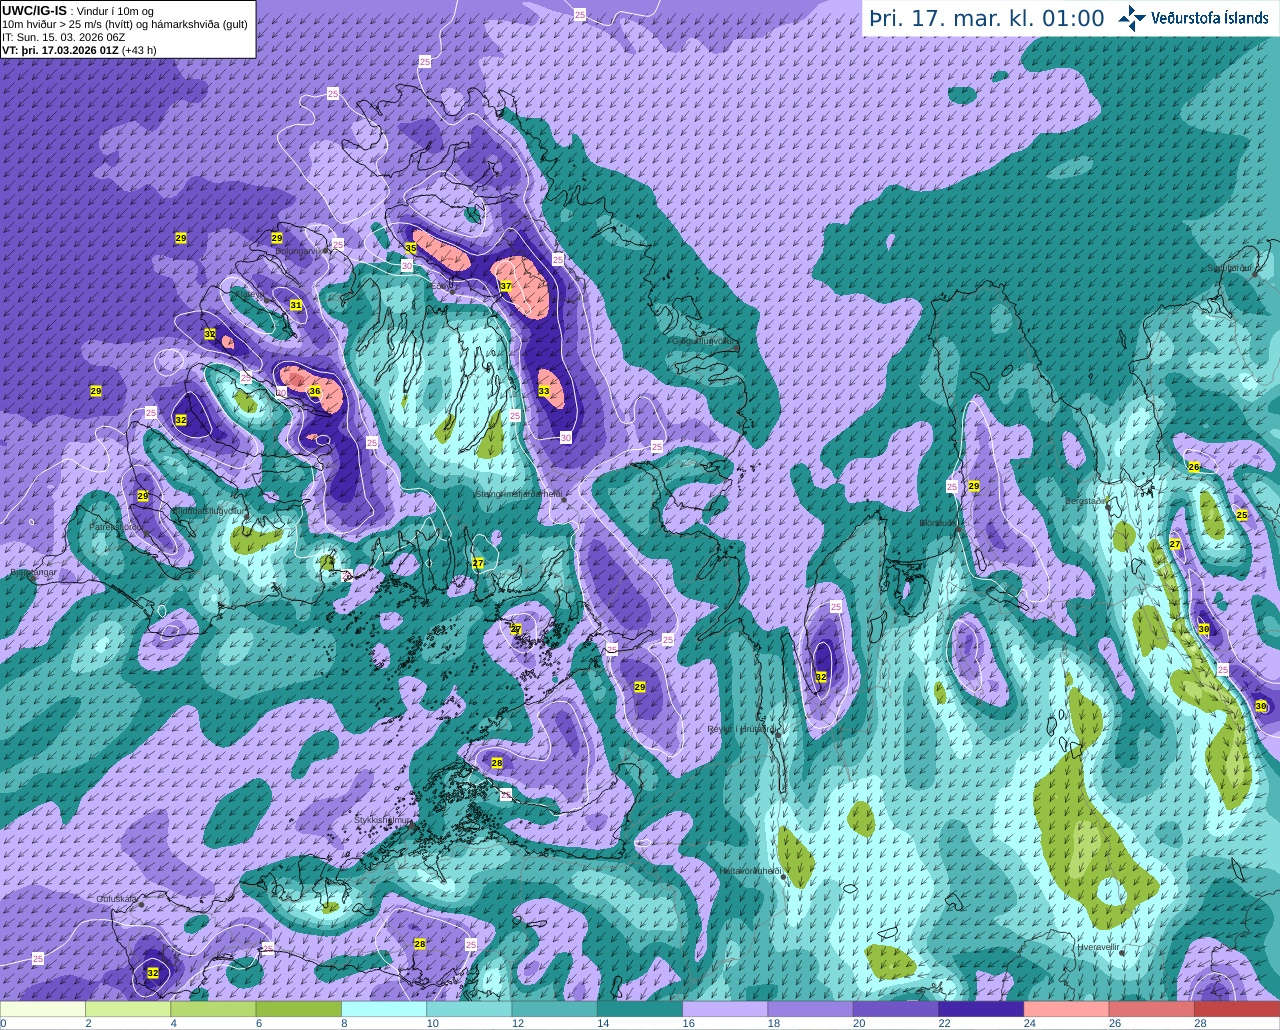
Task: Click the yellow 29 marker near Blönduós
Action: [973, 486]
